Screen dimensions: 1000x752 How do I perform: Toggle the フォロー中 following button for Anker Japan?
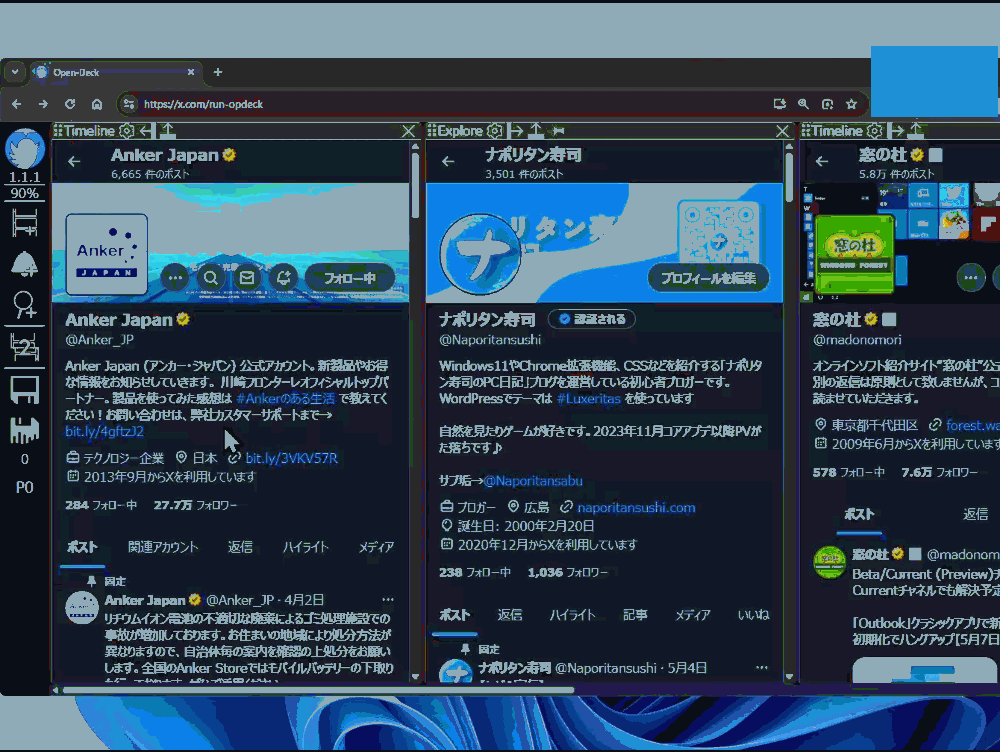tap(350, 278)
